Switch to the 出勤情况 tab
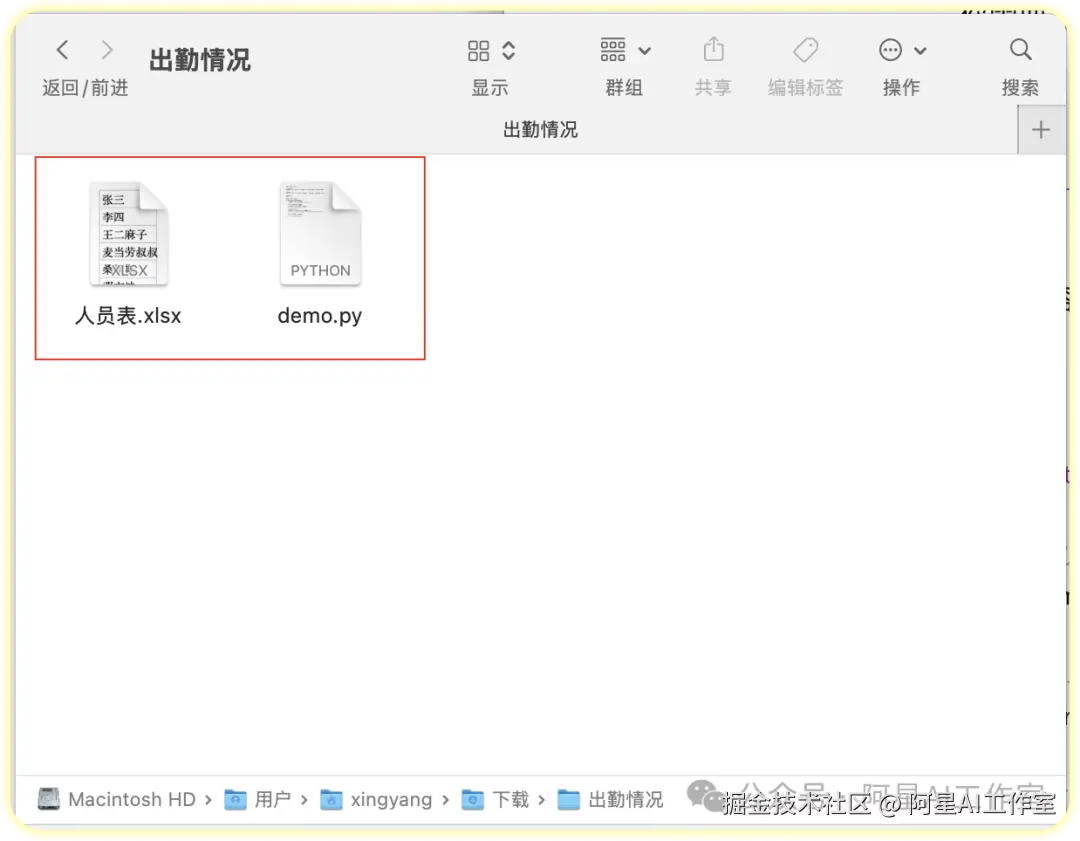 540,129
